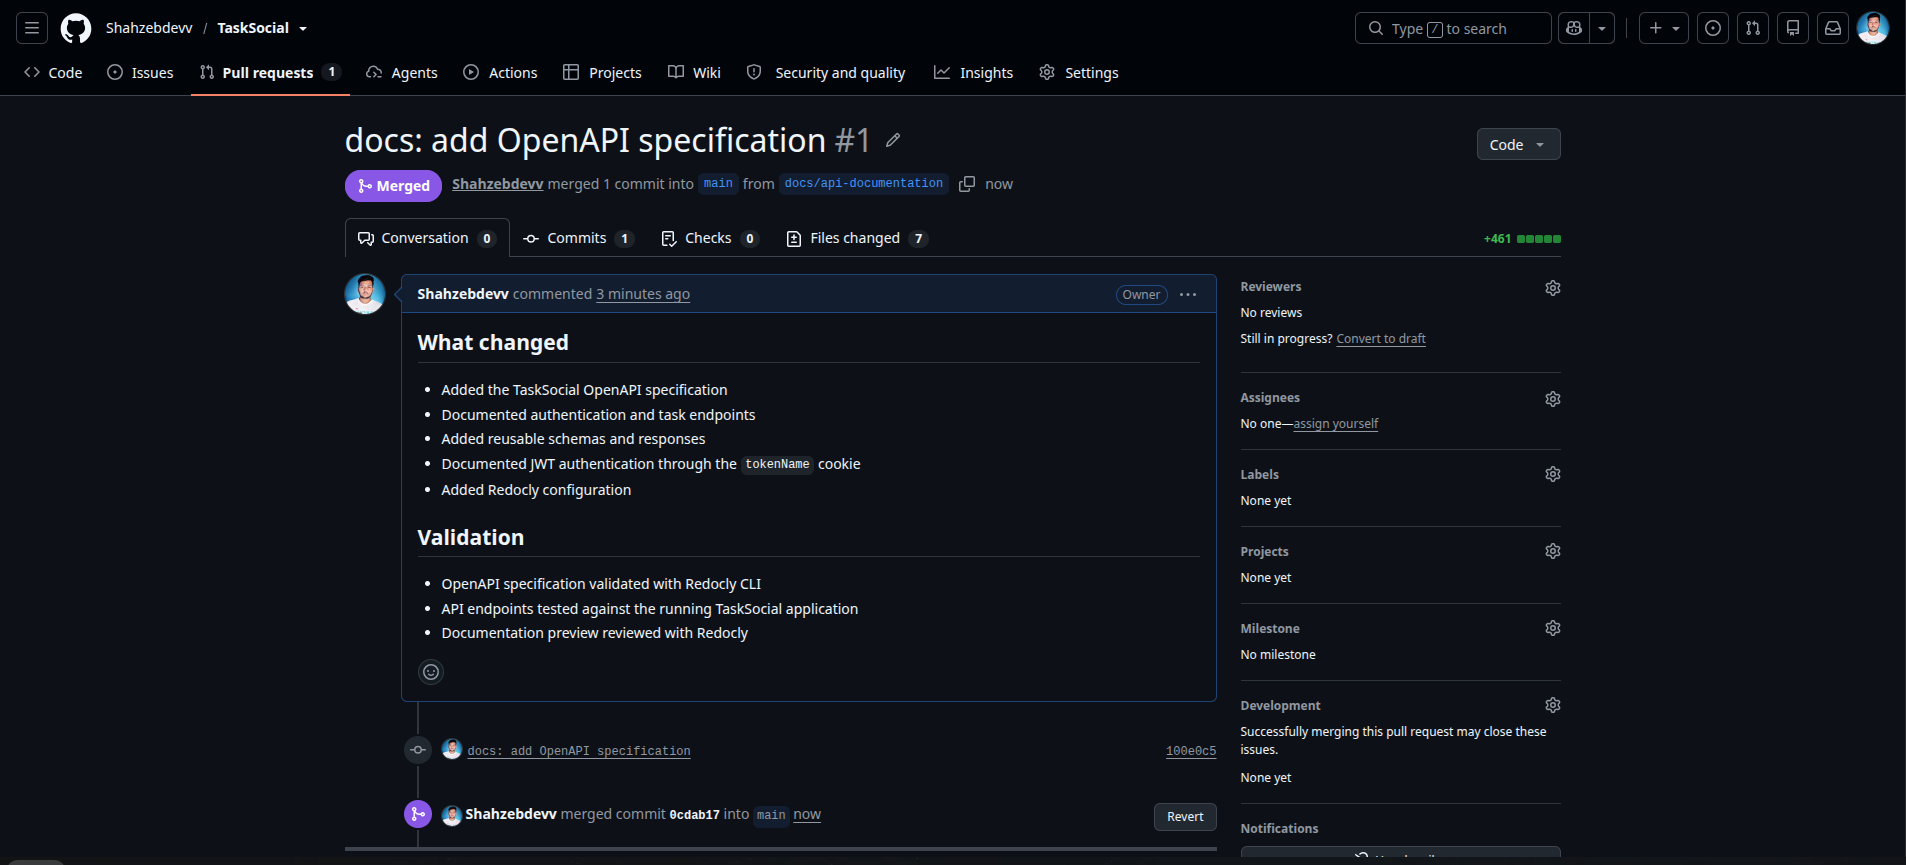Open the repository Settings tab

pyautogui.click(x=1079, y=72)
